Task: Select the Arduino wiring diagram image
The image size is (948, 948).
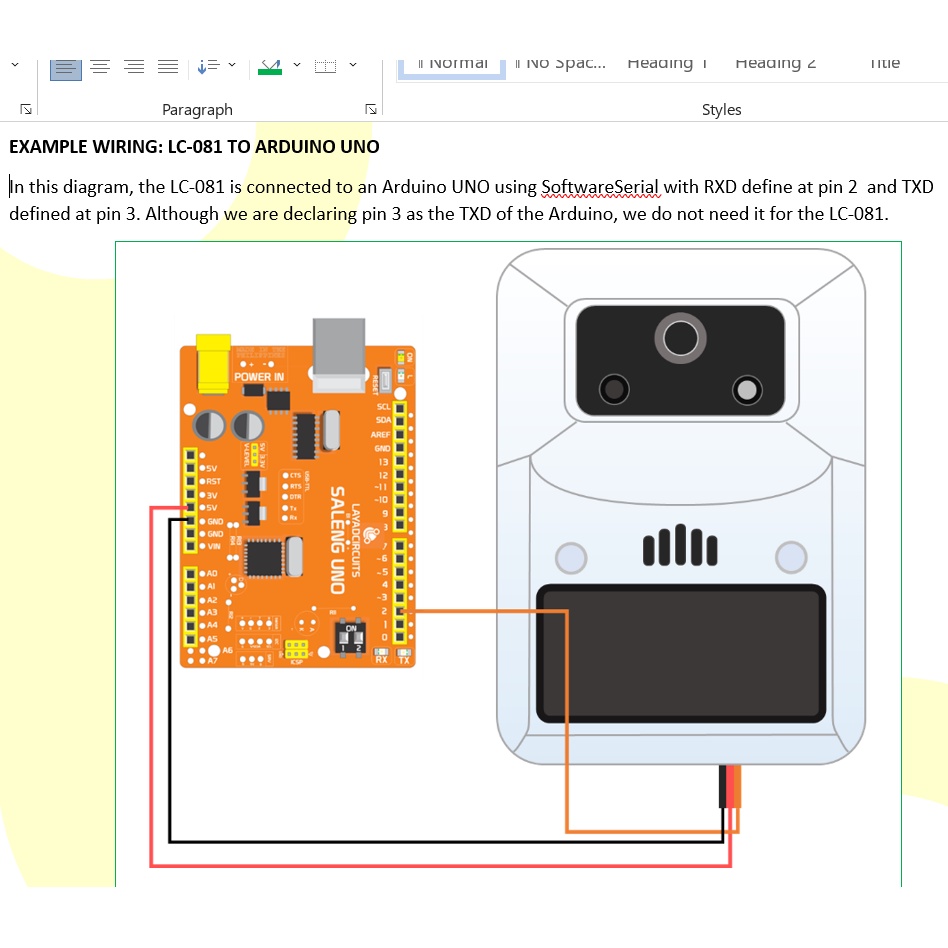Action: pos(508,560)
